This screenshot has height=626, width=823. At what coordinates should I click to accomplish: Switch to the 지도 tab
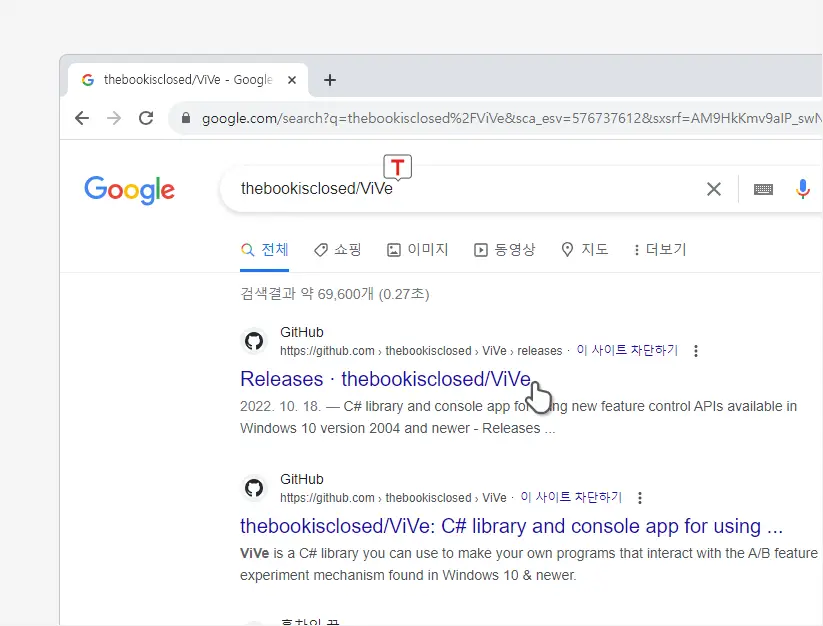click(584, 250)
